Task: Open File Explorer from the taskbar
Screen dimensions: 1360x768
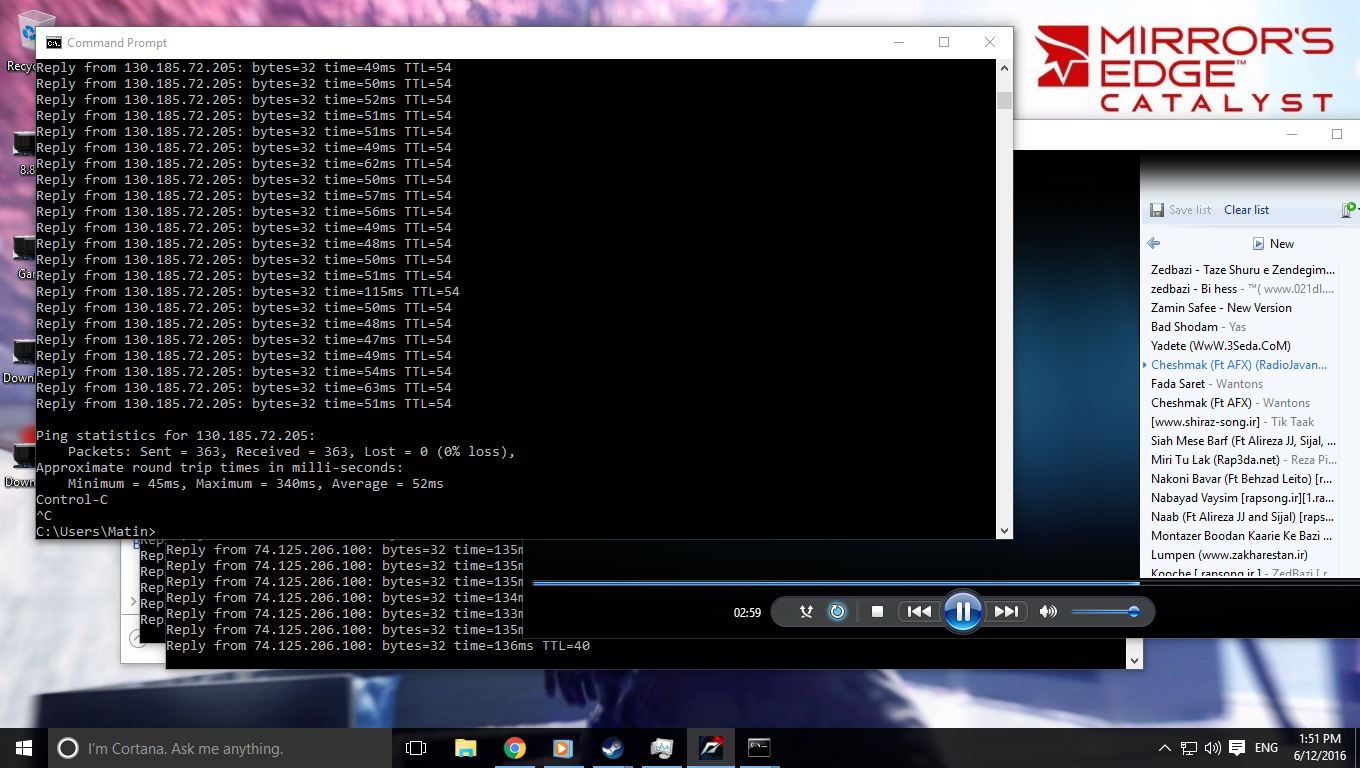Action: [465, 748]
